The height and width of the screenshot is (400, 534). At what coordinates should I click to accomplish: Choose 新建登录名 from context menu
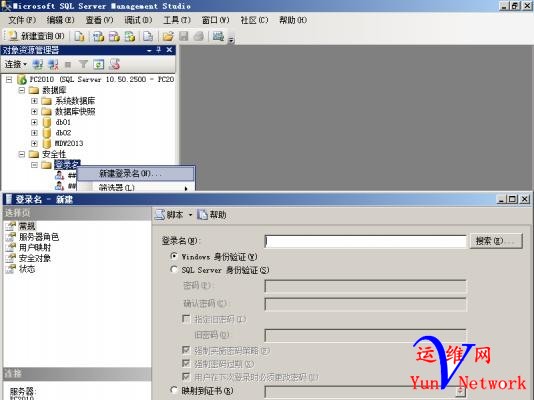[x=136, y=174]
